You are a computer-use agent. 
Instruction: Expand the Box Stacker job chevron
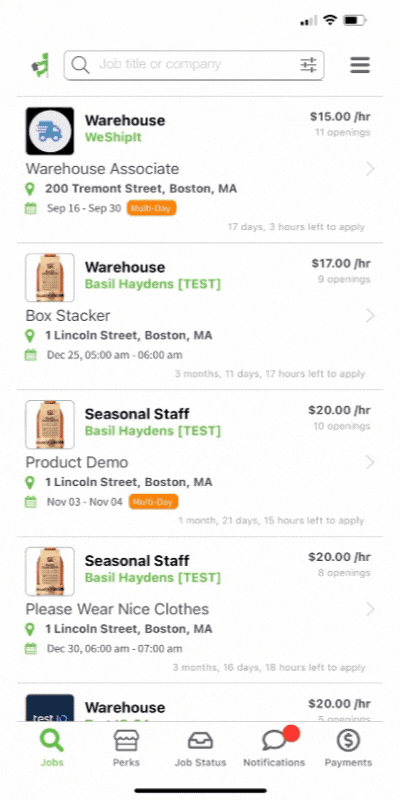(370, 316)
